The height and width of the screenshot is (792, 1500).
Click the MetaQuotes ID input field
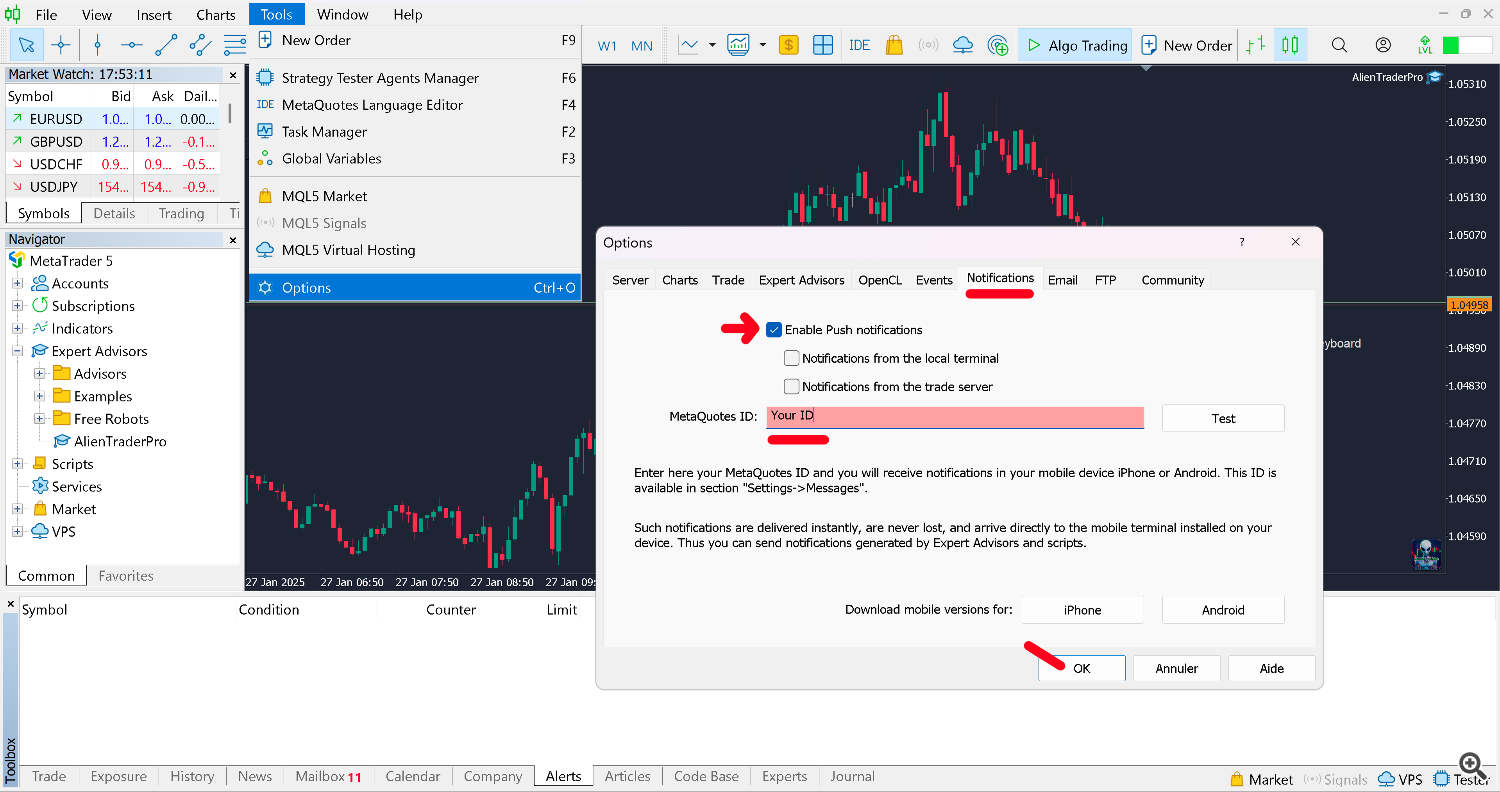coord(955,417)
